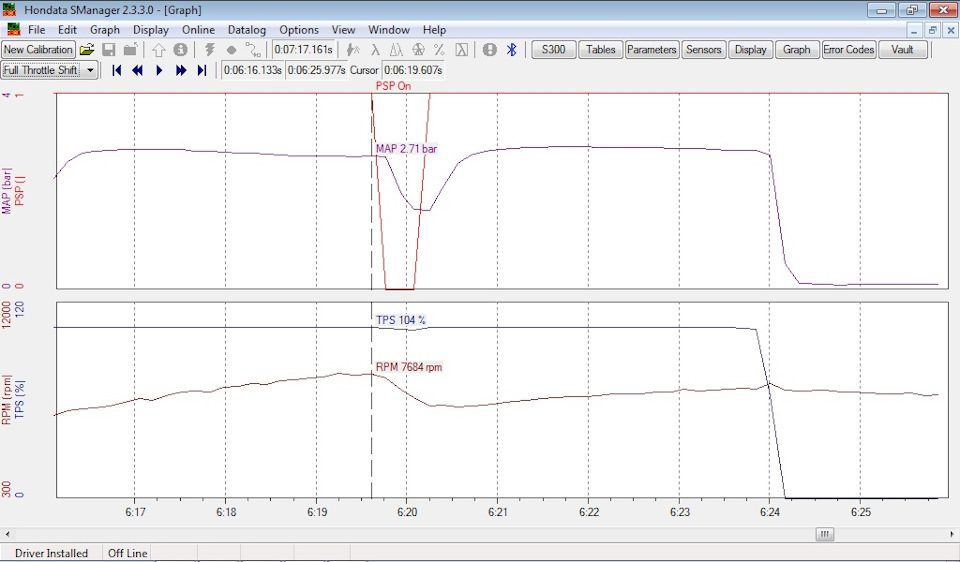Viewport: 960px width, 562px height.
Task: Click the MAP 2.71 bar label
Action: [x=407, y=149]
